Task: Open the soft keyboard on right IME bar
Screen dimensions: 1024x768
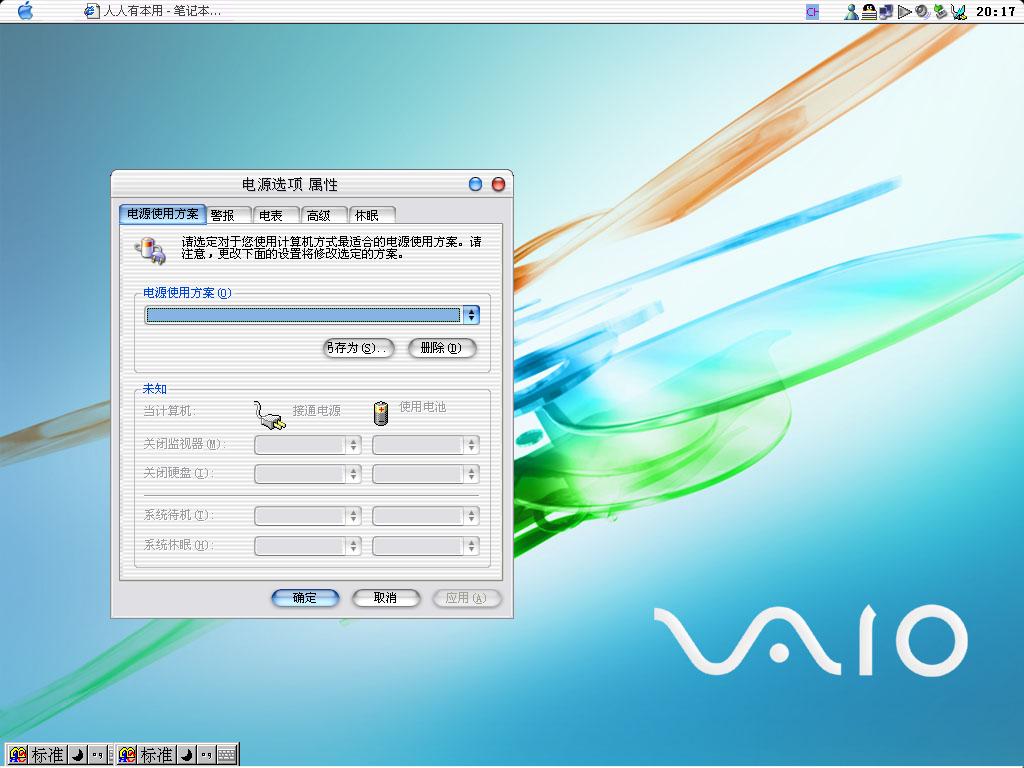Action: pos(226,756)
